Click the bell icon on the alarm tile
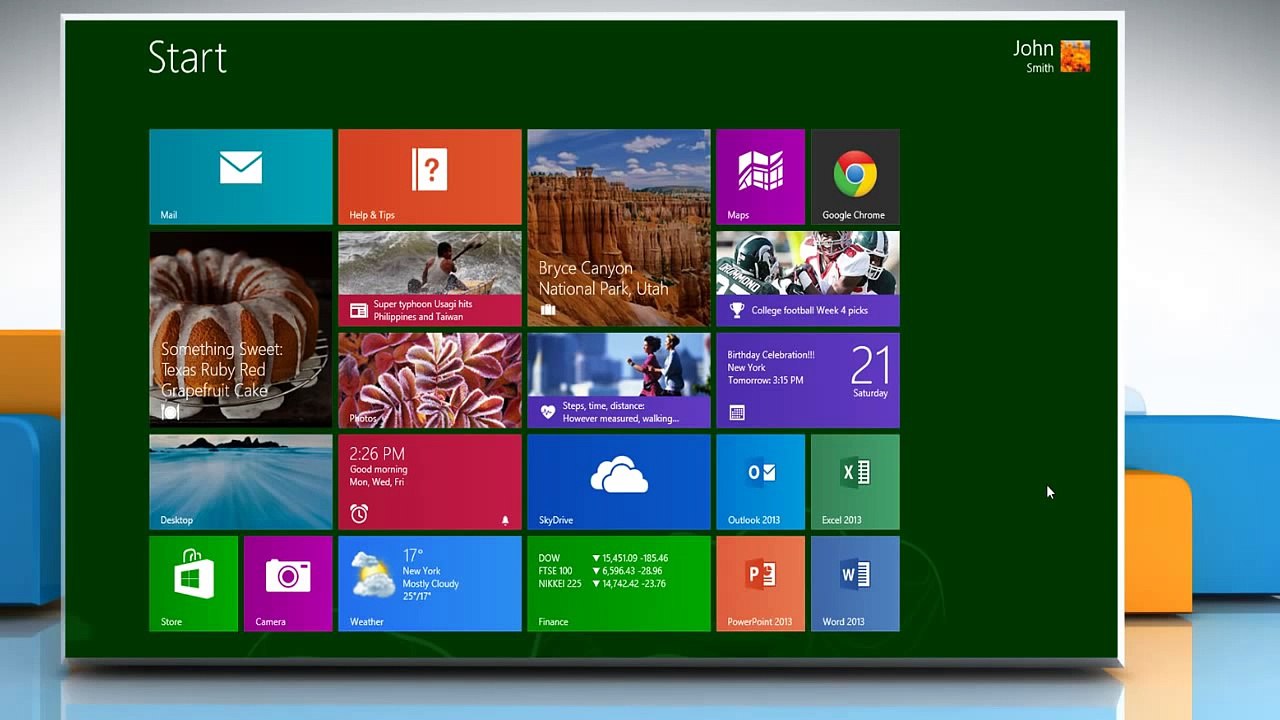The width and height of the screenshot is (1280, 720). click(505, 520)
